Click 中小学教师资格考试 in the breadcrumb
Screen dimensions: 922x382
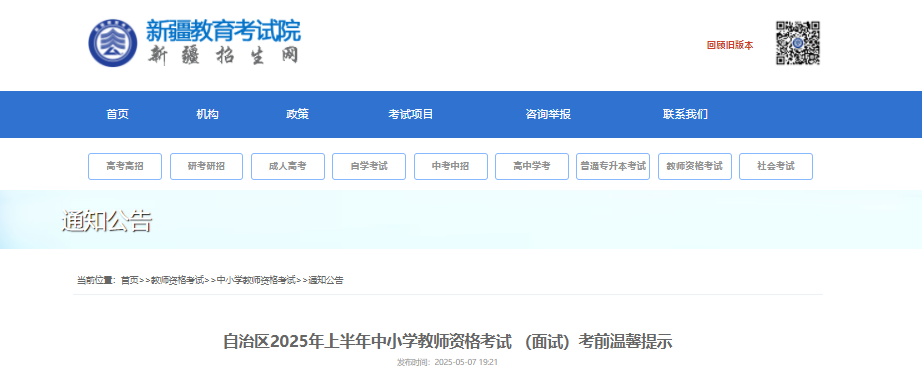pyautogui.click(x=256, y=280)
